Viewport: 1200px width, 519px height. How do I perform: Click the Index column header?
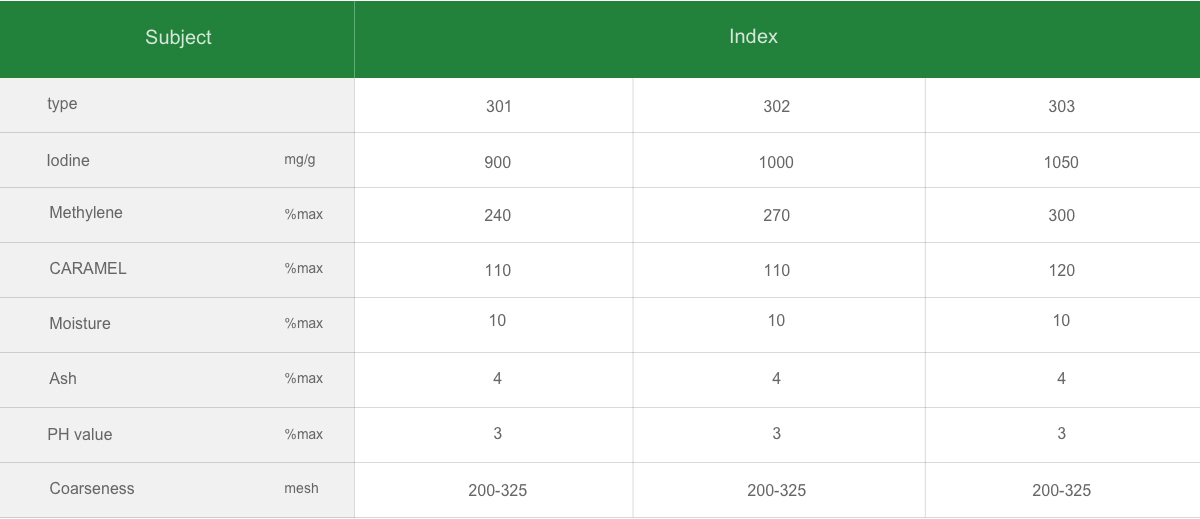(753, 37)
